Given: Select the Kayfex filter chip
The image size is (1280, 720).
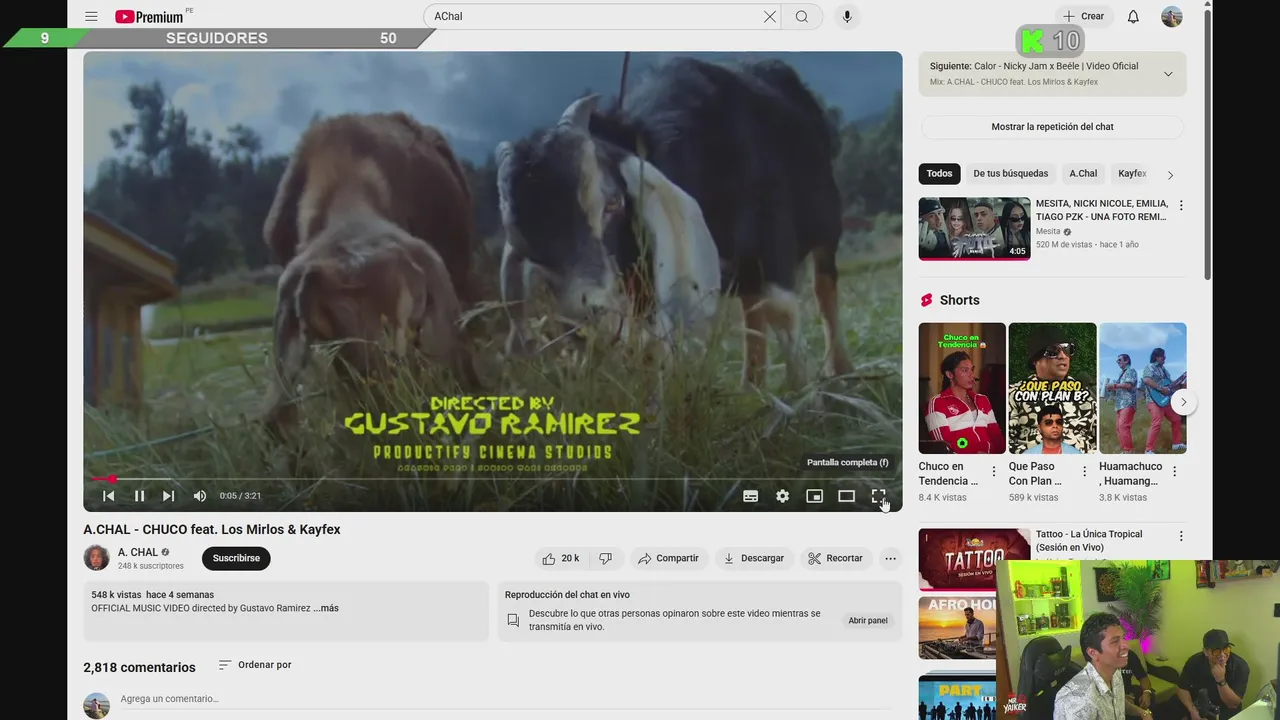Looking at the screenshot, I should pos(1132,173).
